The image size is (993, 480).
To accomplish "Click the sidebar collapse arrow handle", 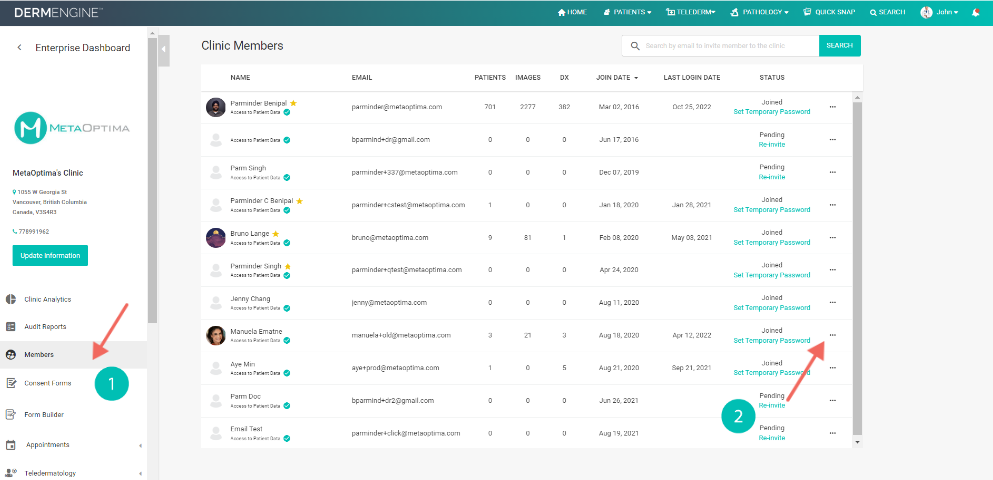I will pyautogui.click(x=164, y=50).
